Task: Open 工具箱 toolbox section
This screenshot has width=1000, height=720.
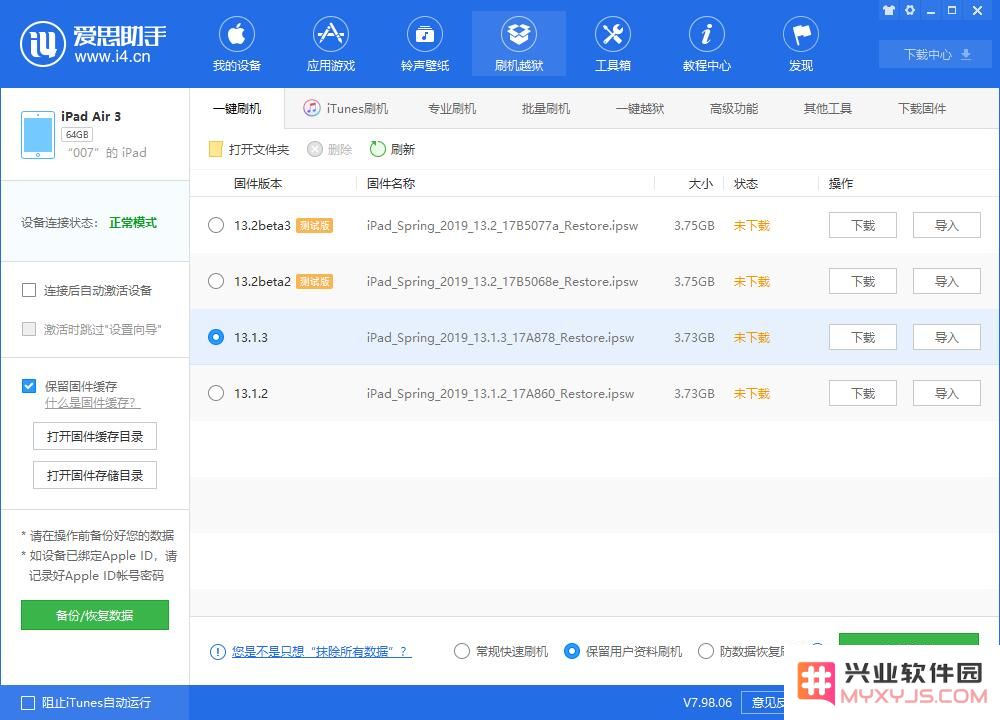Action: (613, 44)
